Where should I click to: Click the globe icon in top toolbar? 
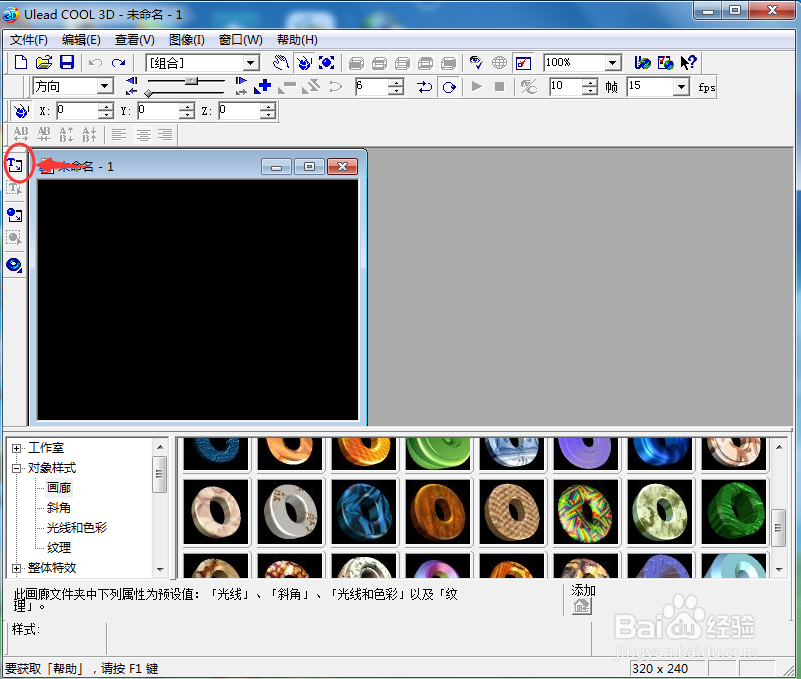500,63
